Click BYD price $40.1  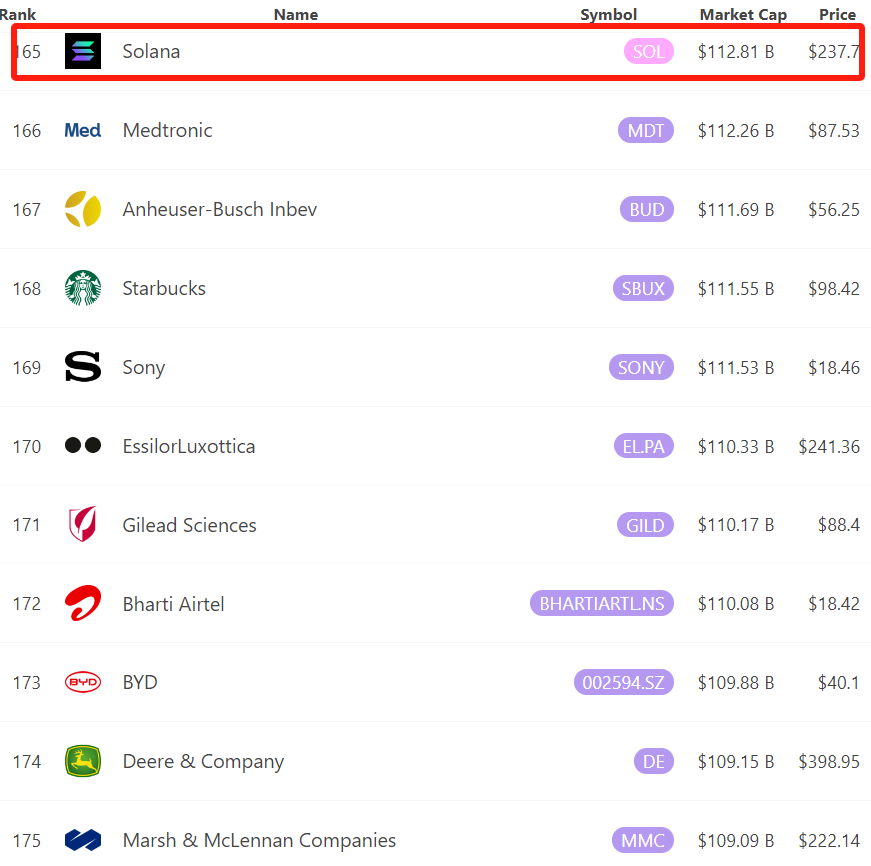[839, 683]
